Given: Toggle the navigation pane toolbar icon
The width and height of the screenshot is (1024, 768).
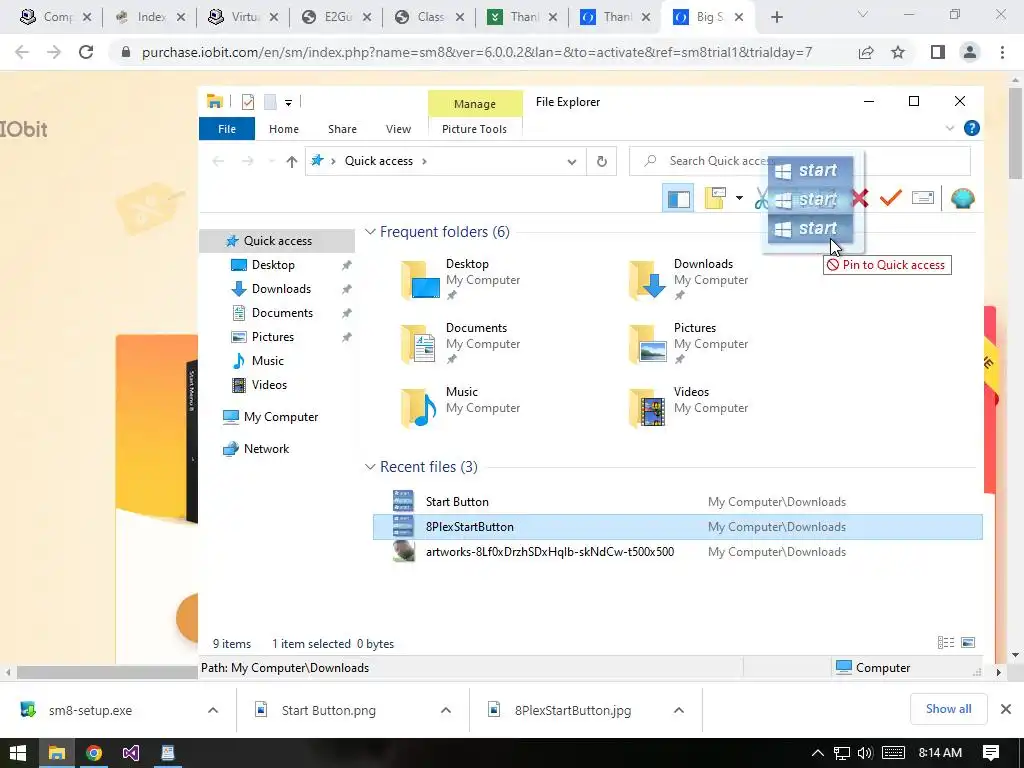Looking at the screenshot, I should click(x=678, y=199).
